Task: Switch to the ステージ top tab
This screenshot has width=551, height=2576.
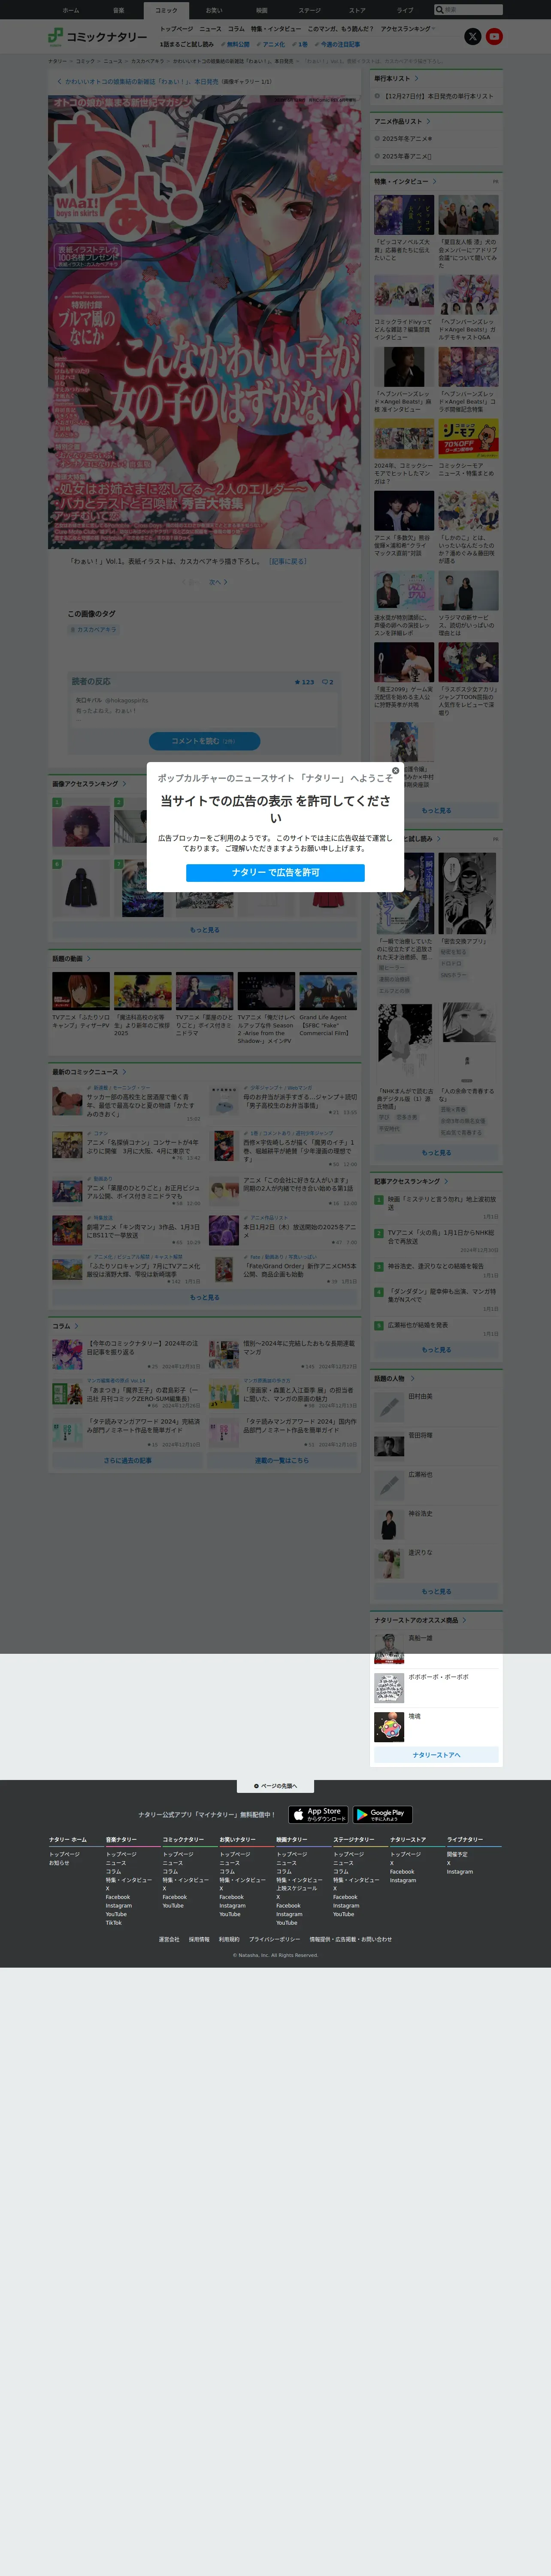Action: point(310,10)
